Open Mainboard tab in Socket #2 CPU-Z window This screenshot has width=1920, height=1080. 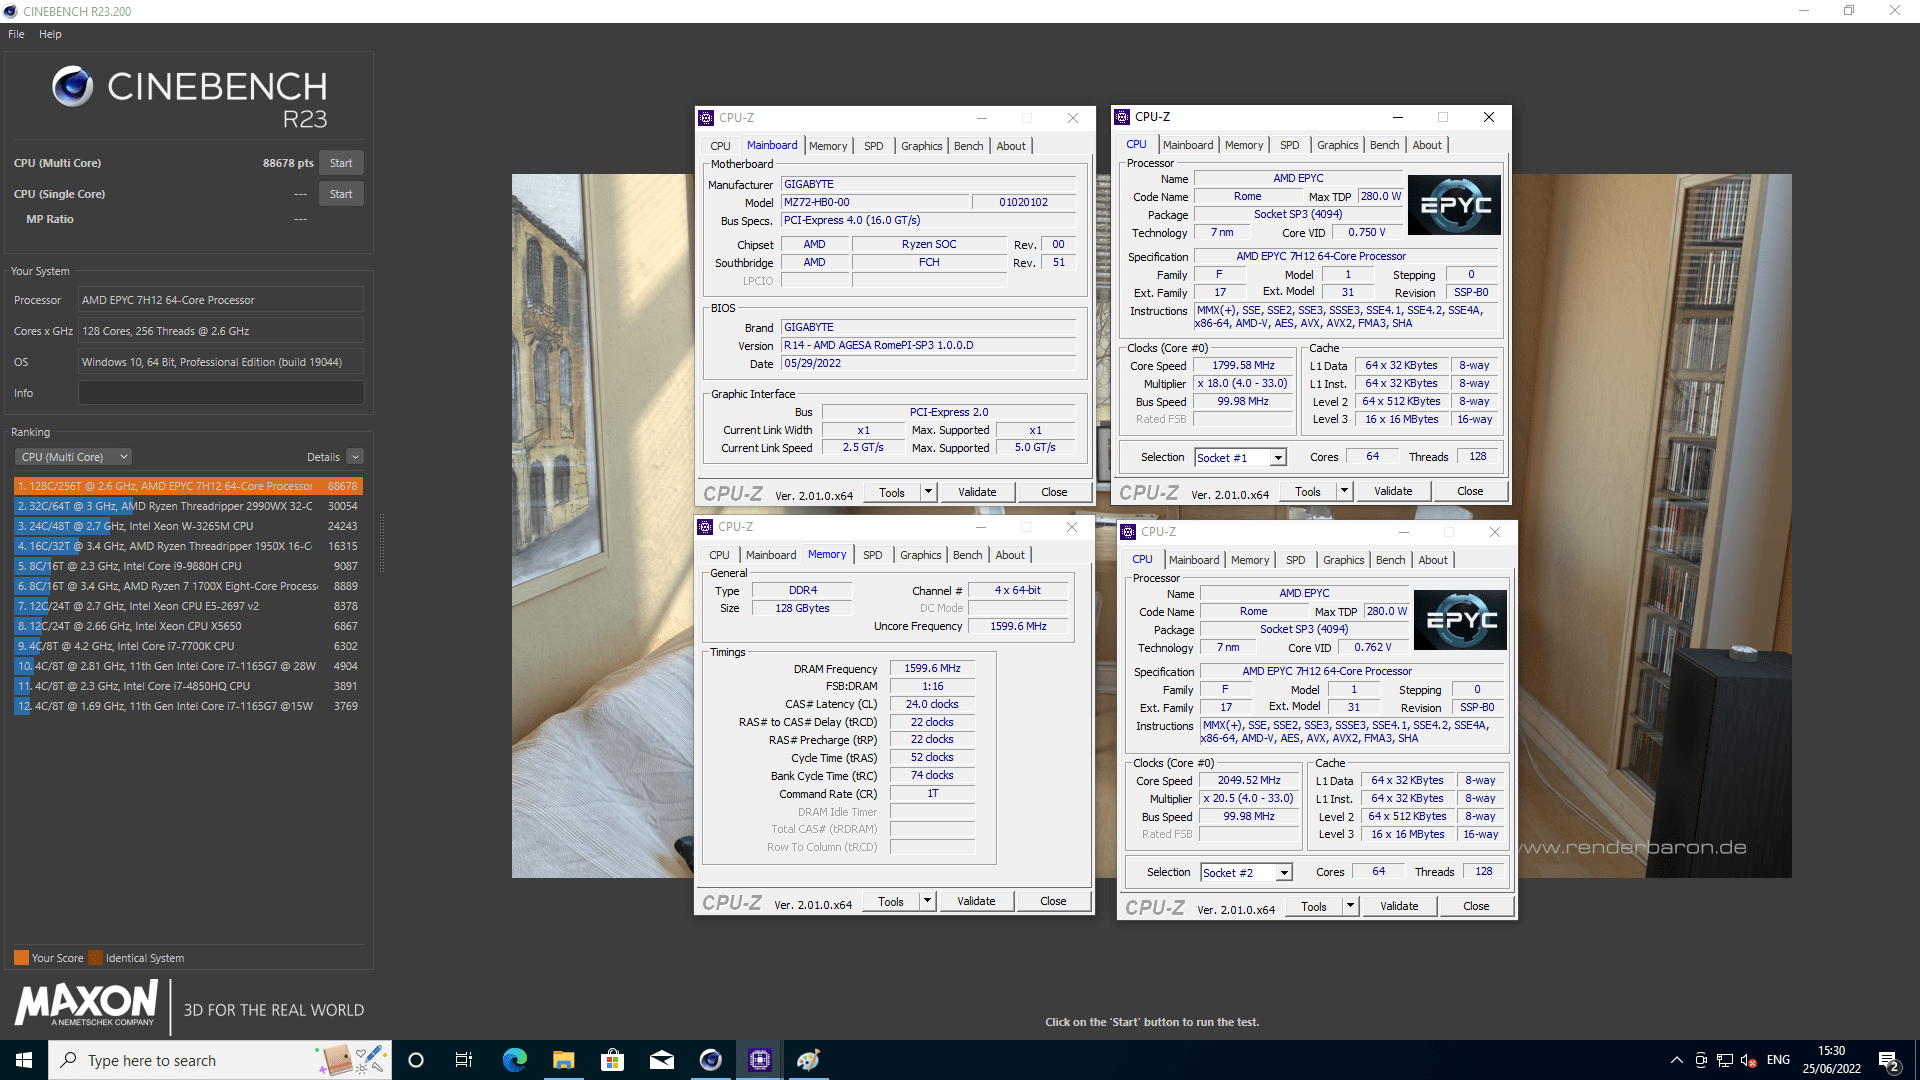click(x=1194, y=560)
